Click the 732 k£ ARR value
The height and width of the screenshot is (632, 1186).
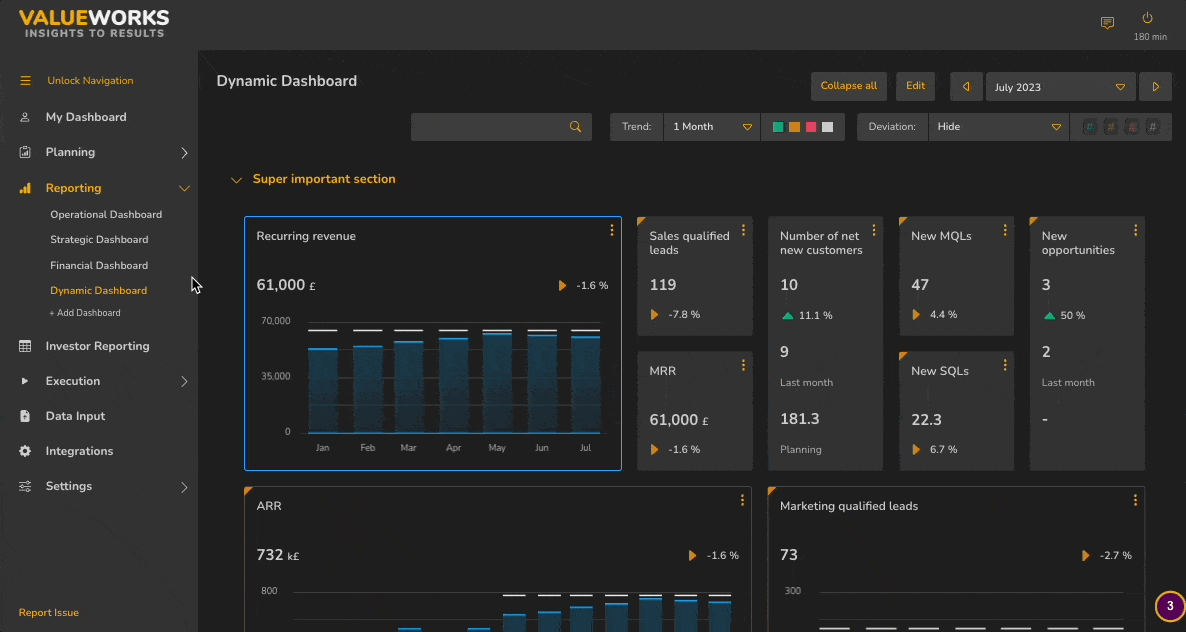278,555
